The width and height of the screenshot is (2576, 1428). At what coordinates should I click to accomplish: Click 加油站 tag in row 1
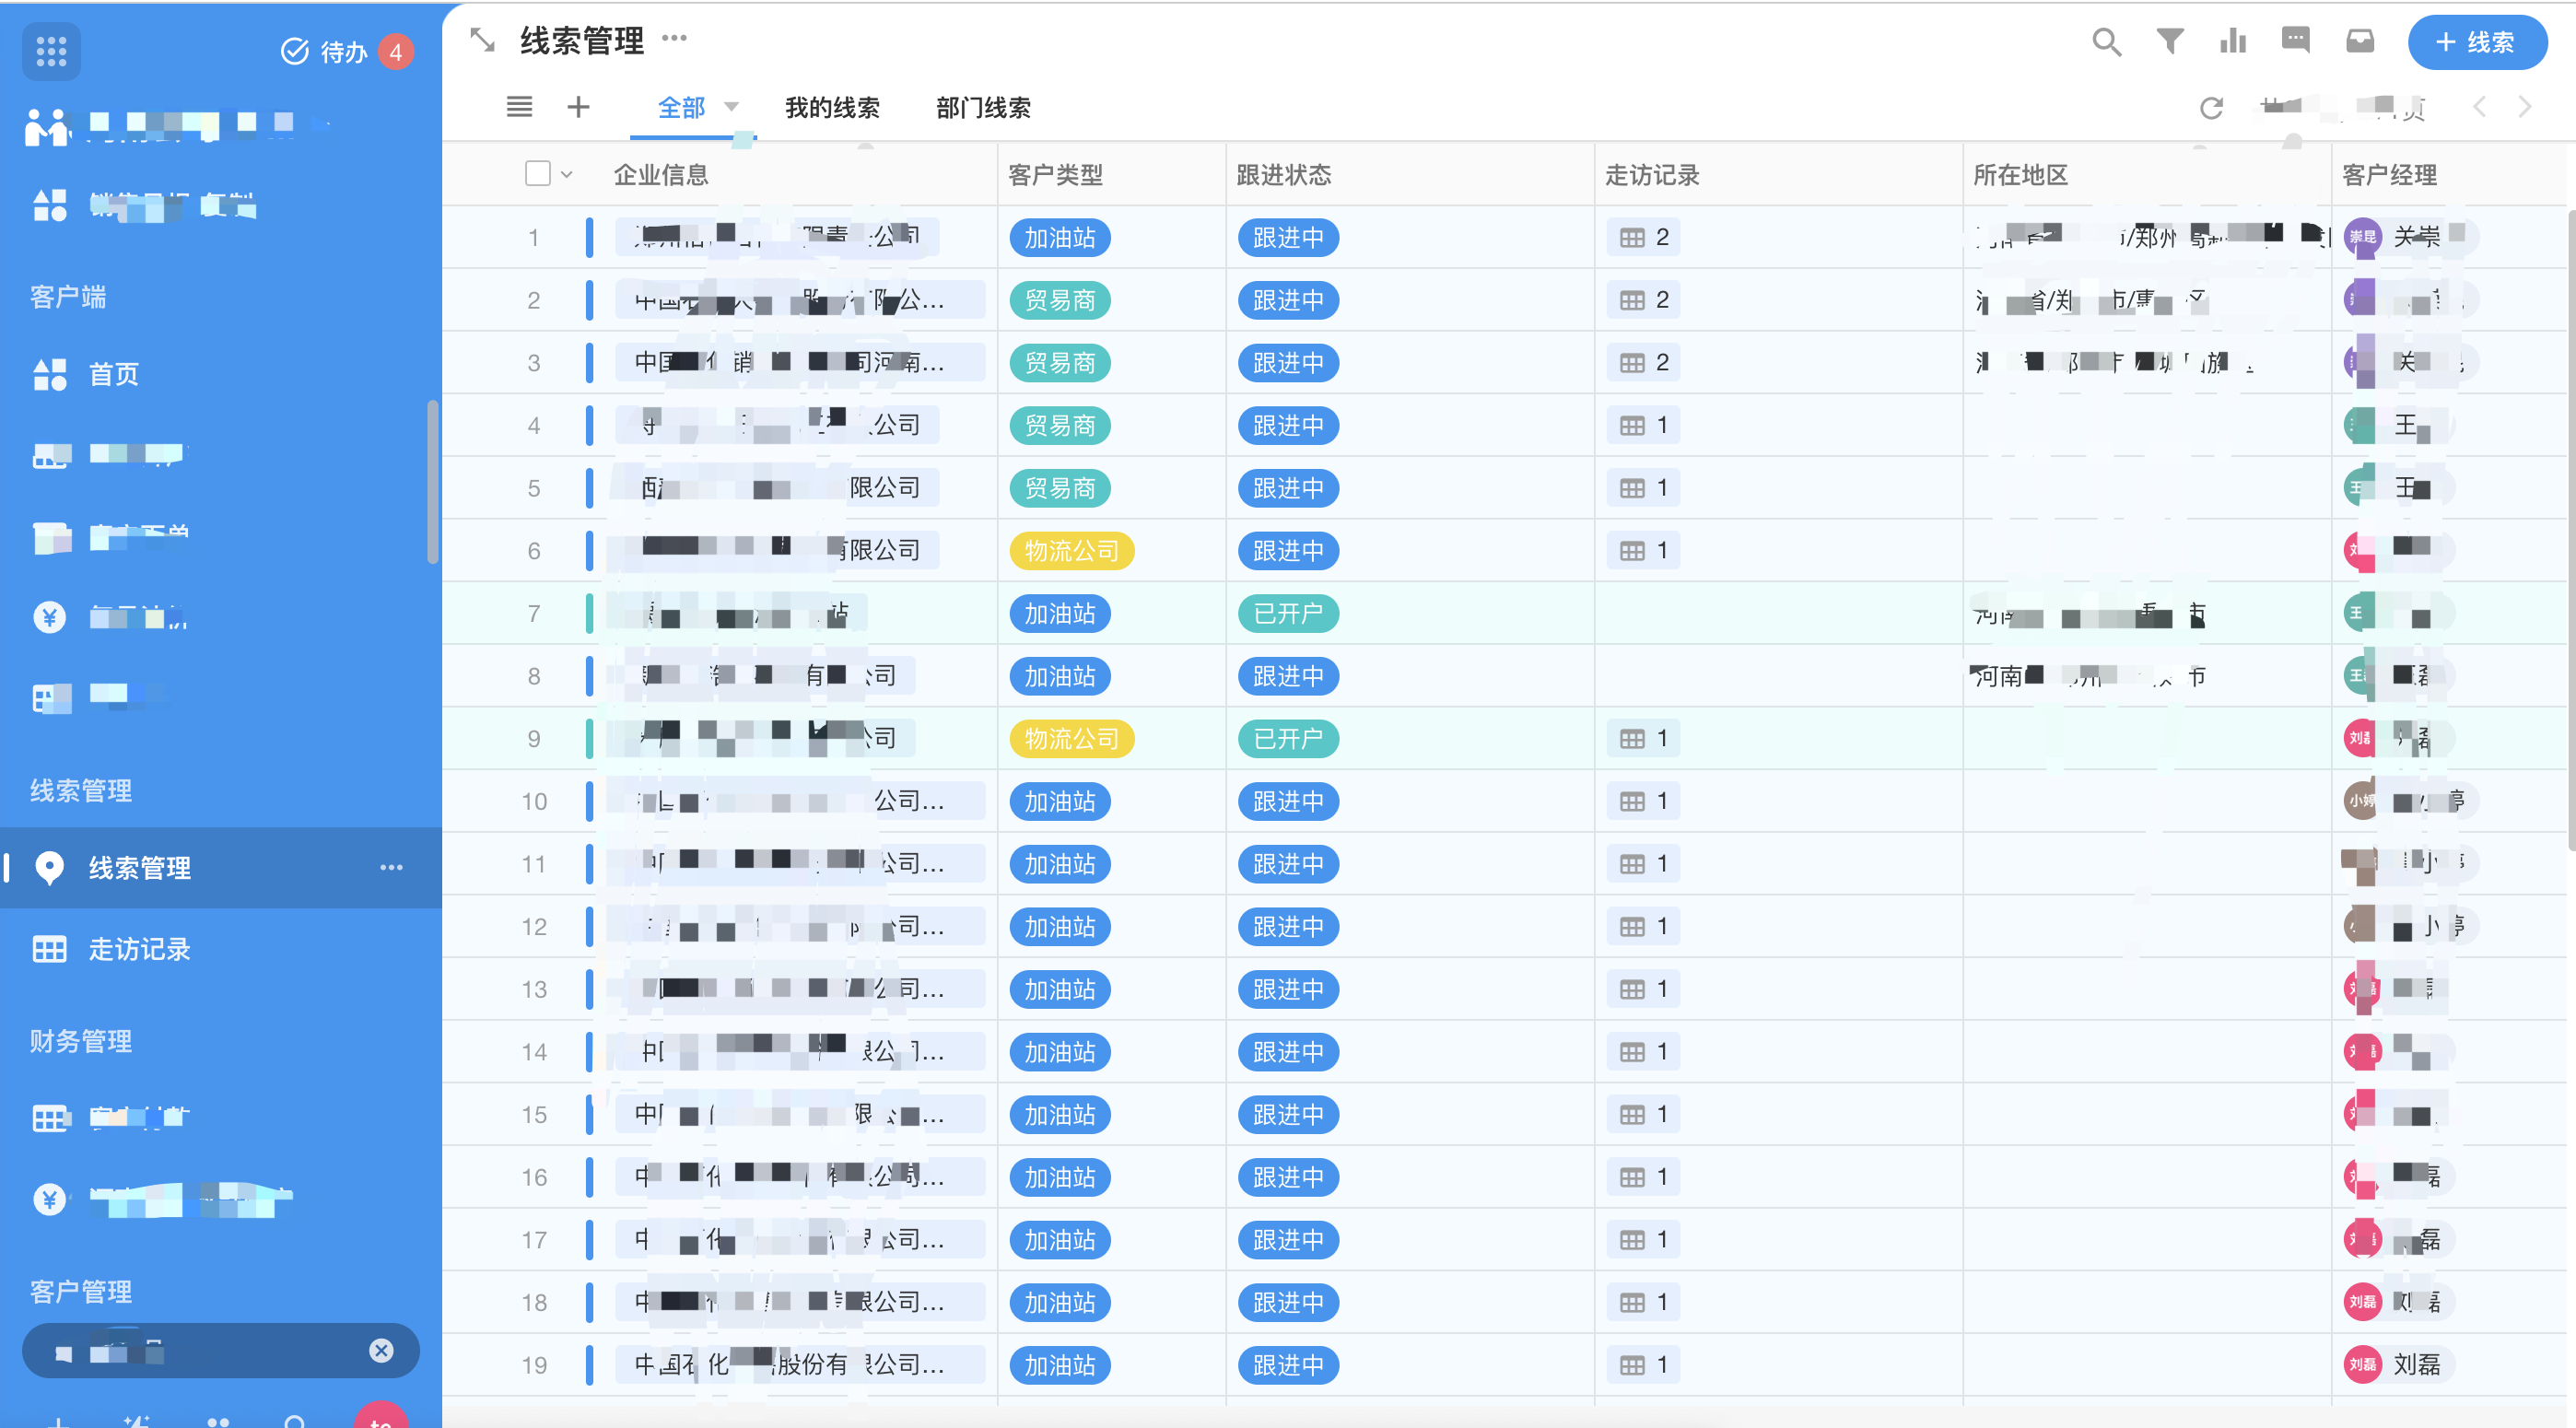[1060, 238]
